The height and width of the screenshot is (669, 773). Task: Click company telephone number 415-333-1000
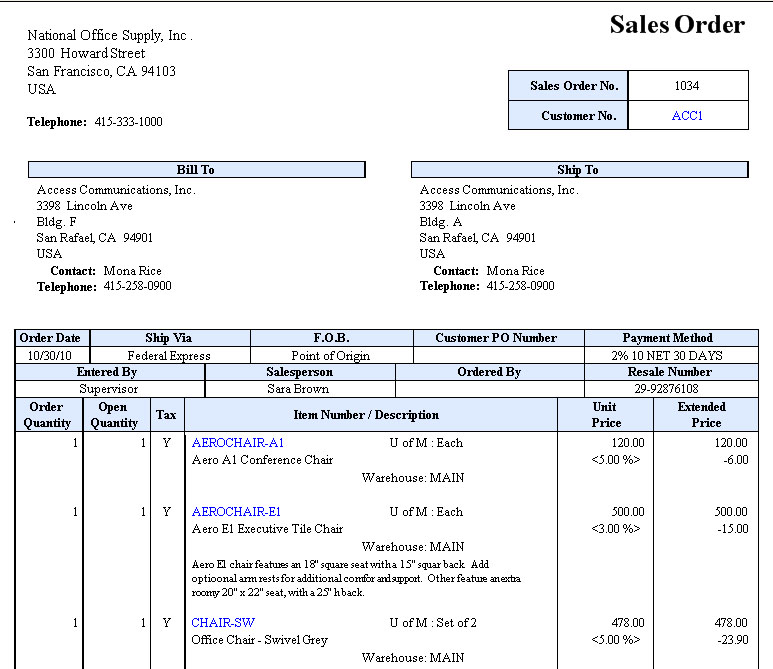pyautogui.click(x=128, y=122)
